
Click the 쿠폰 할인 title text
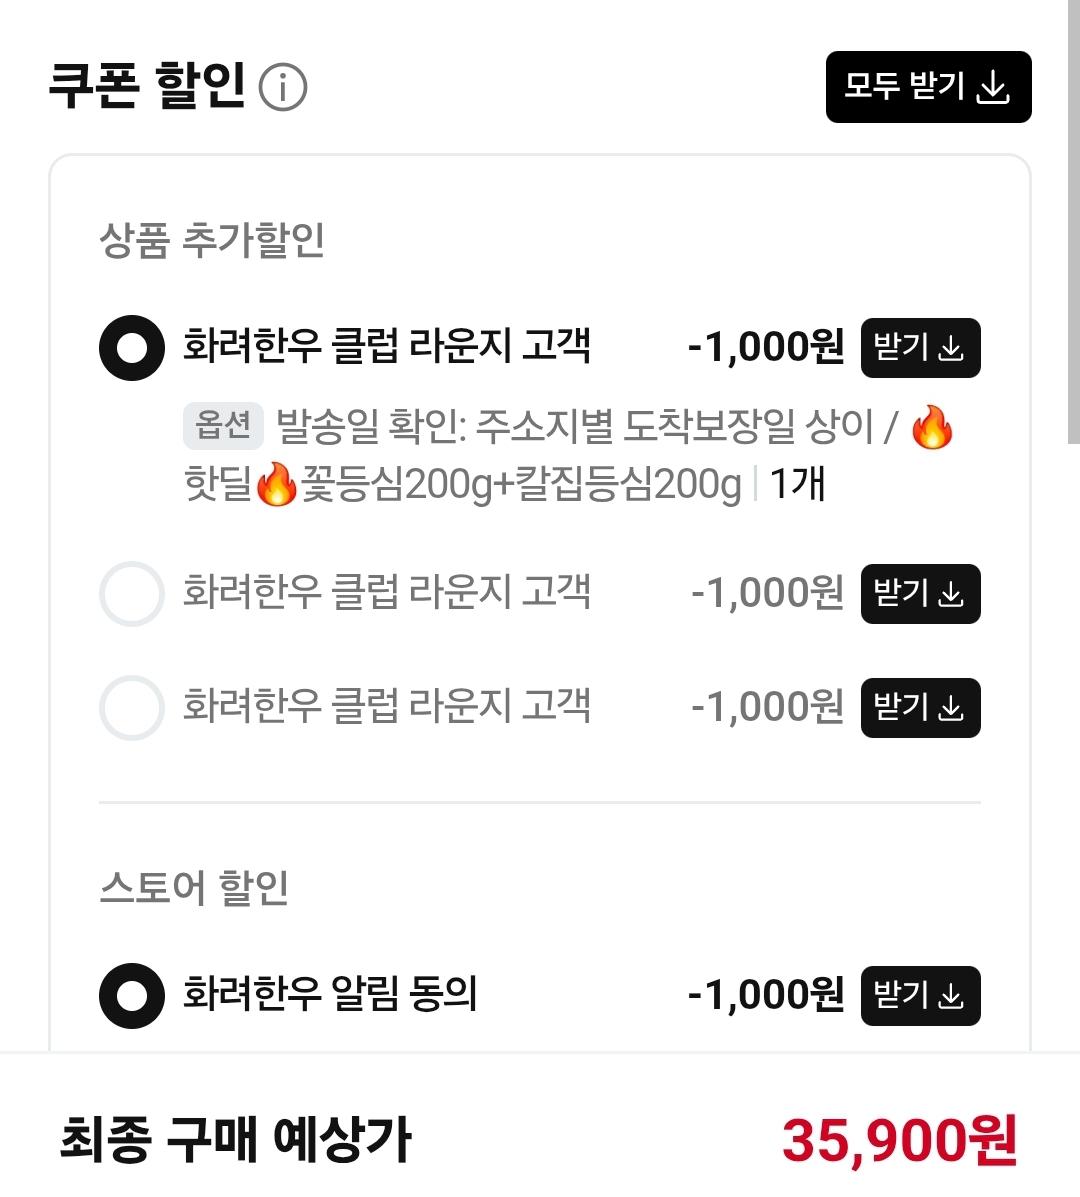click(x=147, y=86)
